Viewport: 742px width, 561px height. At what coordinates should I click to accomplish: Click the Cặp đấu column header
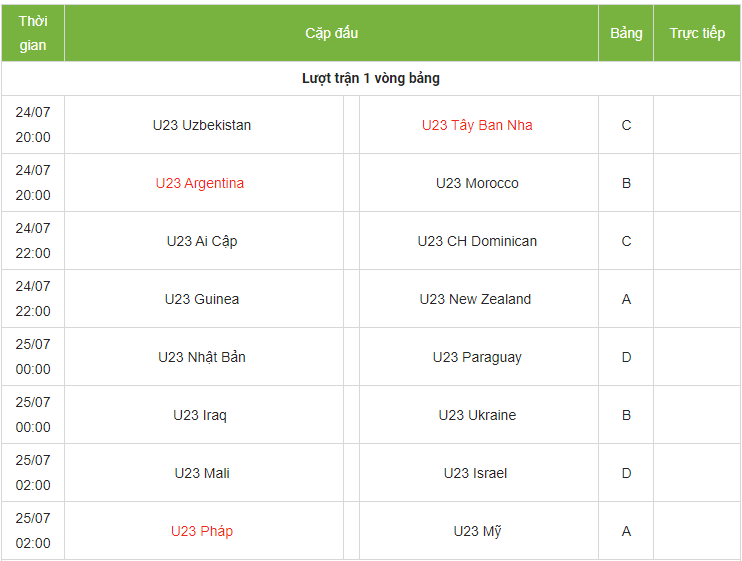(332, 33)
